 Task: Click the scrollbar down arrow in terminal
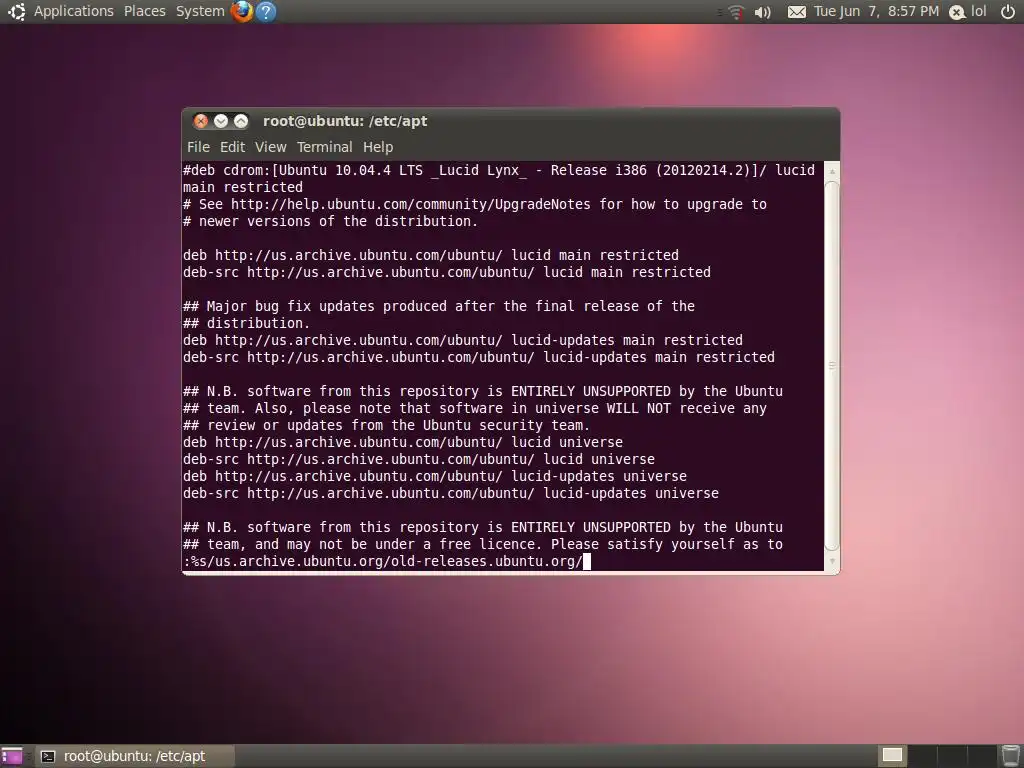[831, 561]
